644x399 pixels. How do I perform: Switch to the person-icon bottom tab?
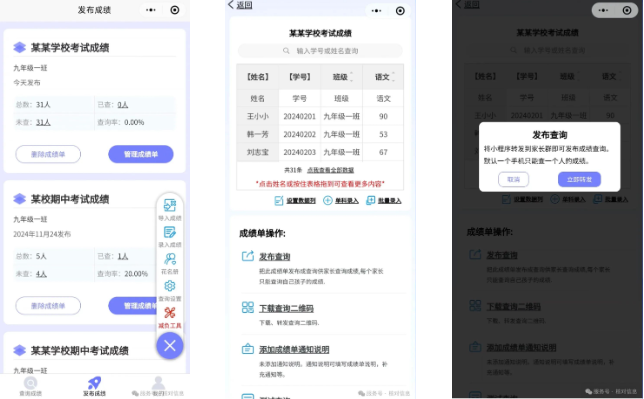click(x=159, y=386)
